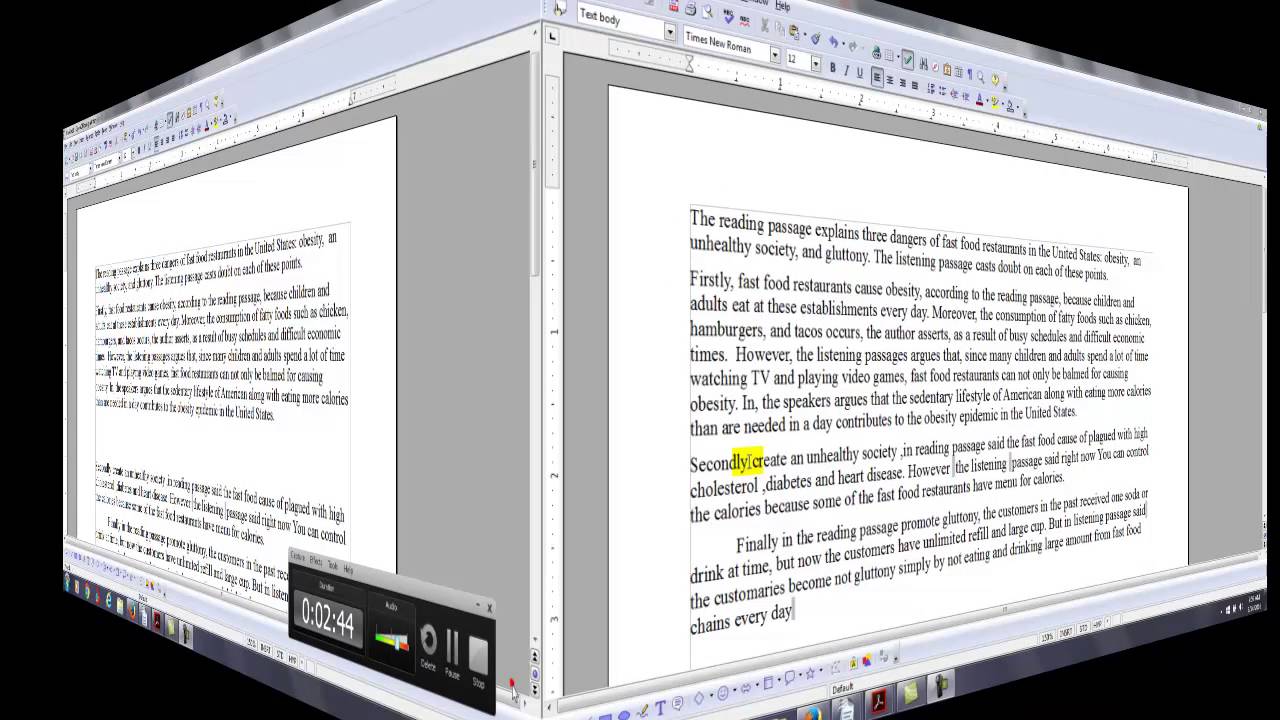This screenshot has width=1280, height=720.
Task: Open Tools menu in recorder window
Action: pyautogui.click(x=333, y=565)
